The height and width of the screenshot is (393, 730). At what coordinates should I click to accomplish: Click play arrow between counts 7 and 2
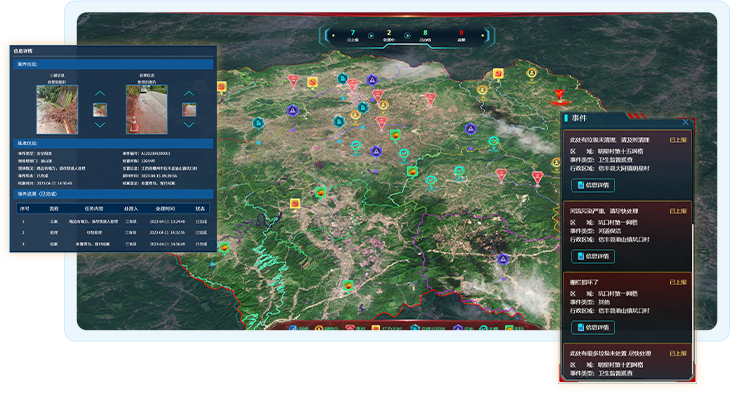pos(371,35)
